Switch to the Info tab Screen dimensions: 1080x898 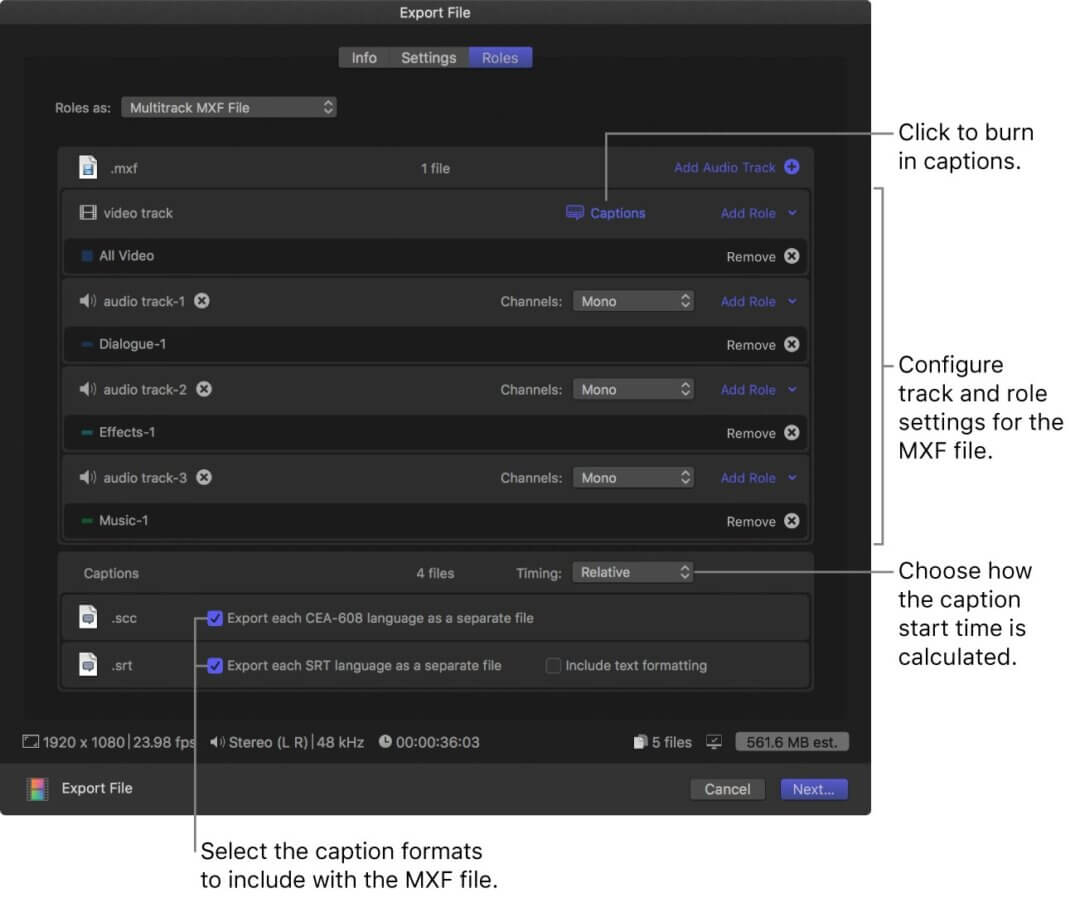364,57
